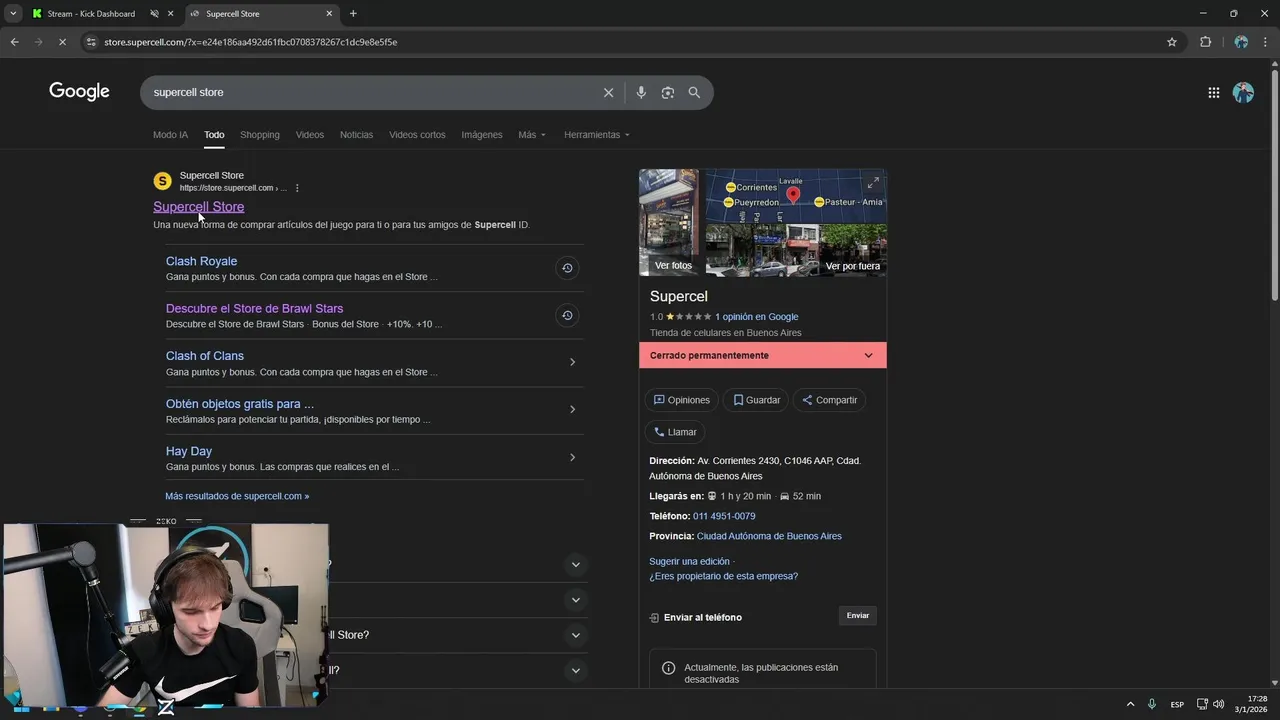Select the Shopping search tab

260,135
